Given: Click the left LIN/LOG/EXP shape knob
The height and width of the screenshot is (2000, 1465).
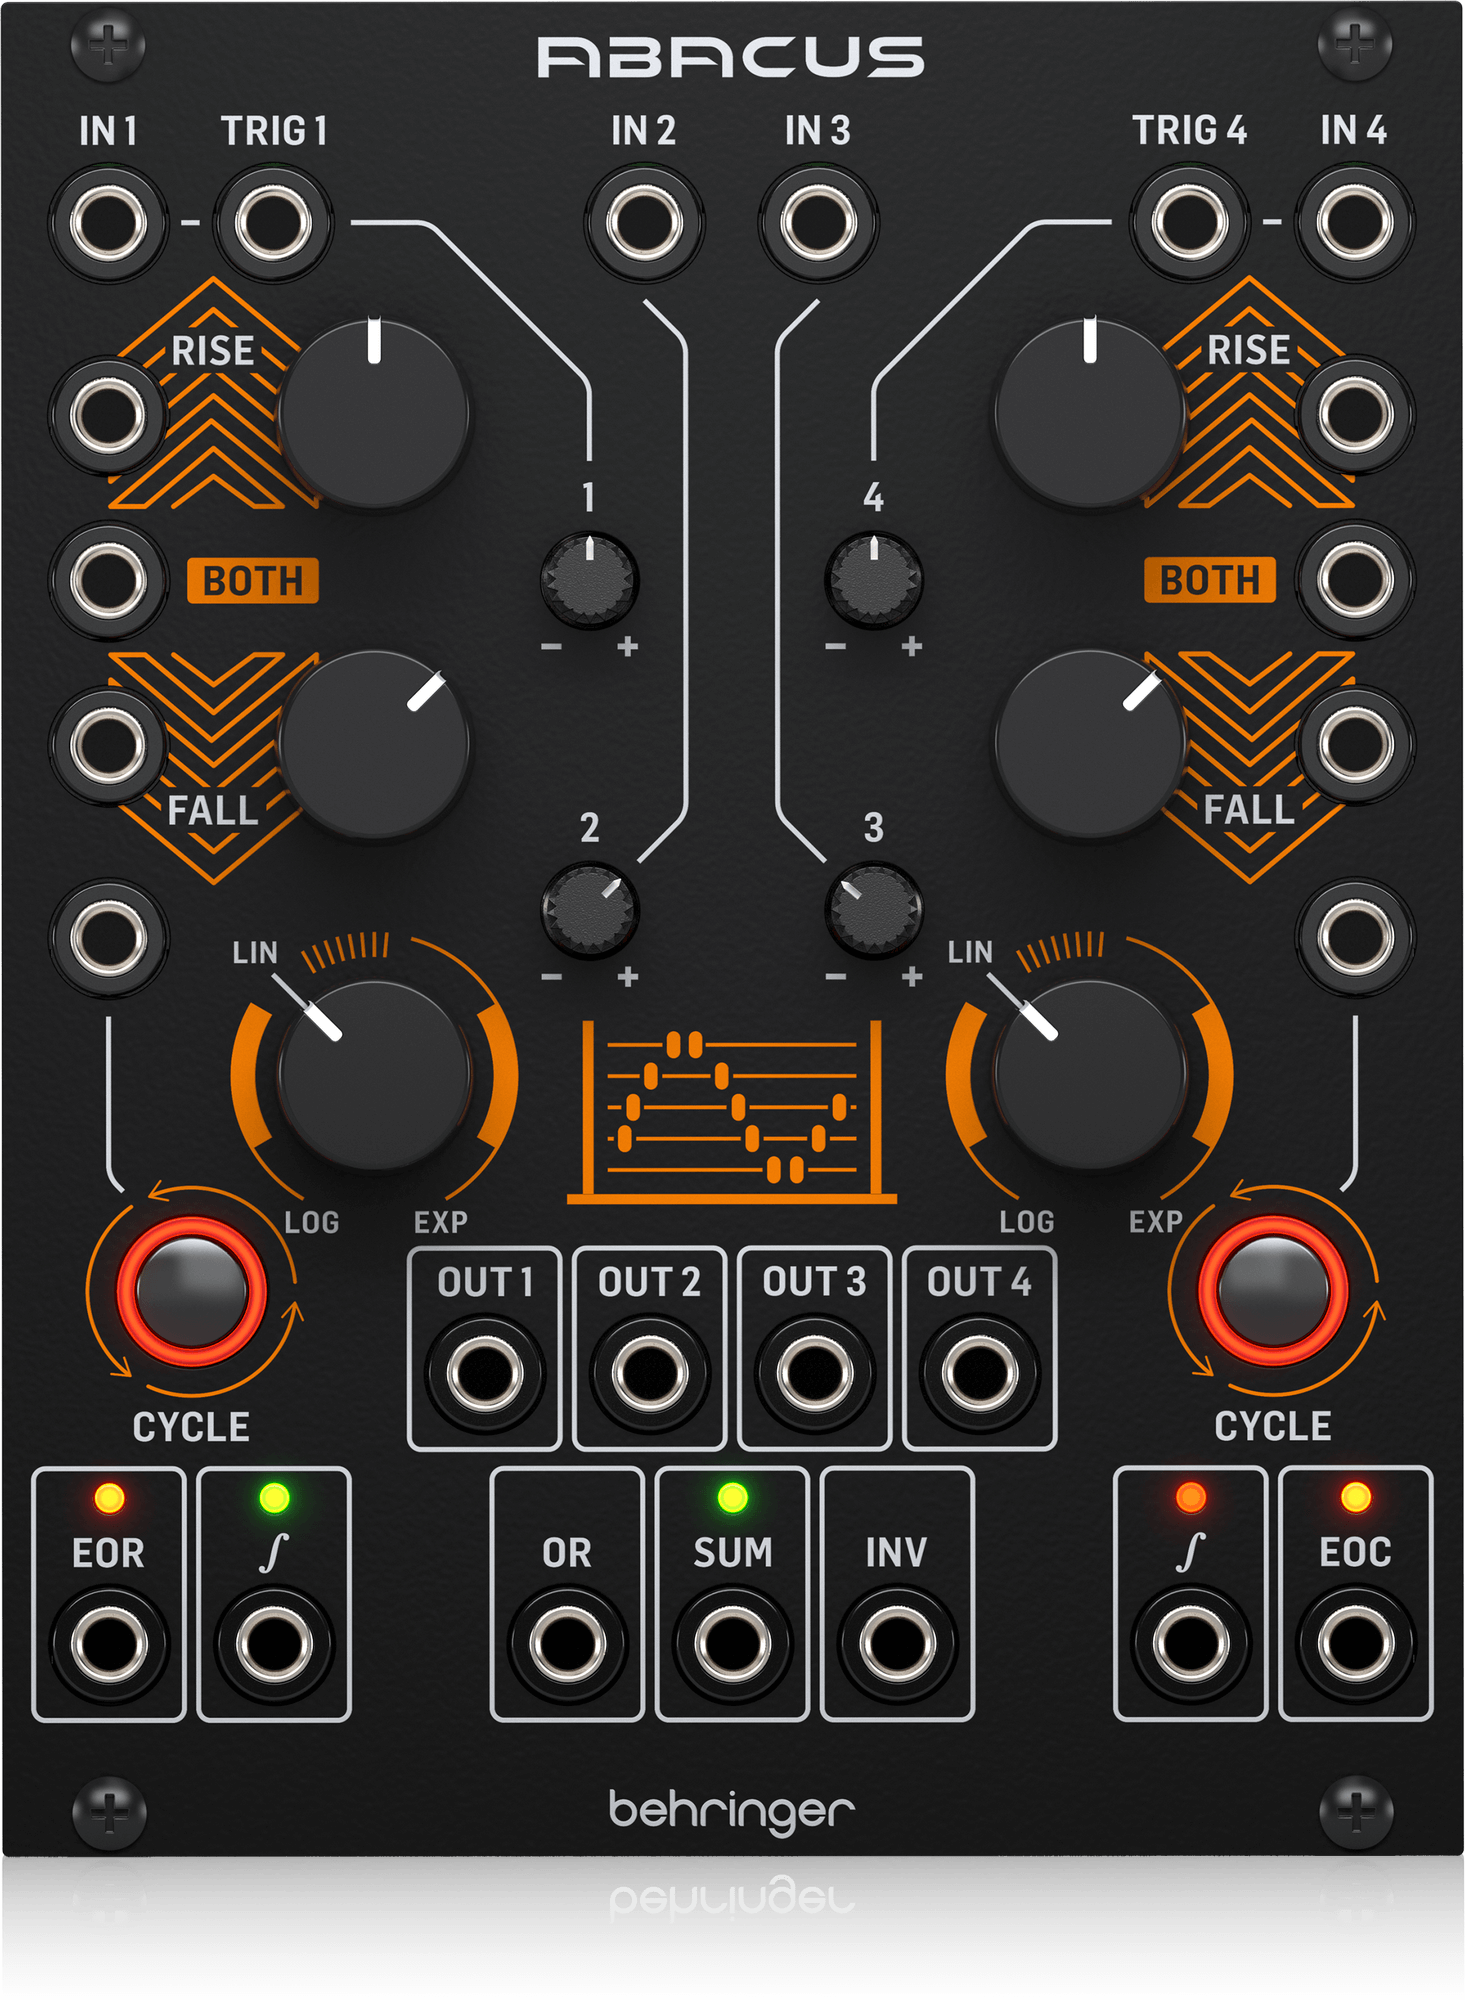Looking at the screenshot, I should pos(374,1074).
